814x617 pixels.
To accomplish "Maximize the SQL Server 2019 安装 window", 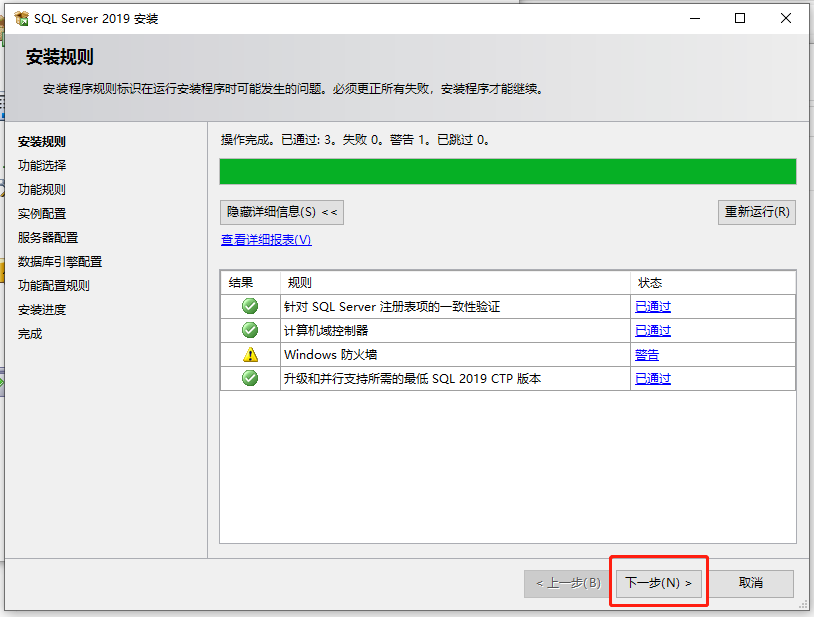I will click(x=740, y=19).
